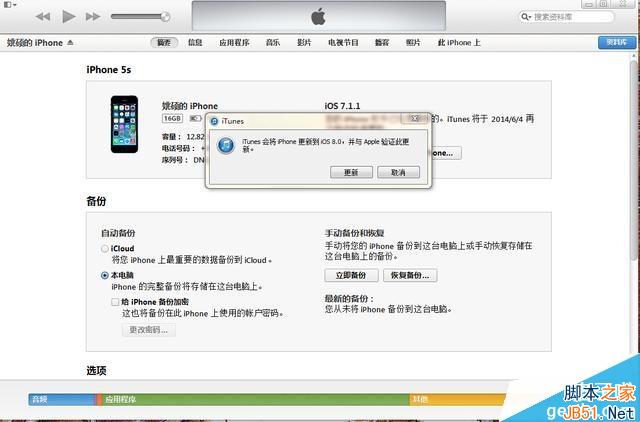Click the 立即备份 button
Screen dimensions: 640x422
(x=351, y=275)
